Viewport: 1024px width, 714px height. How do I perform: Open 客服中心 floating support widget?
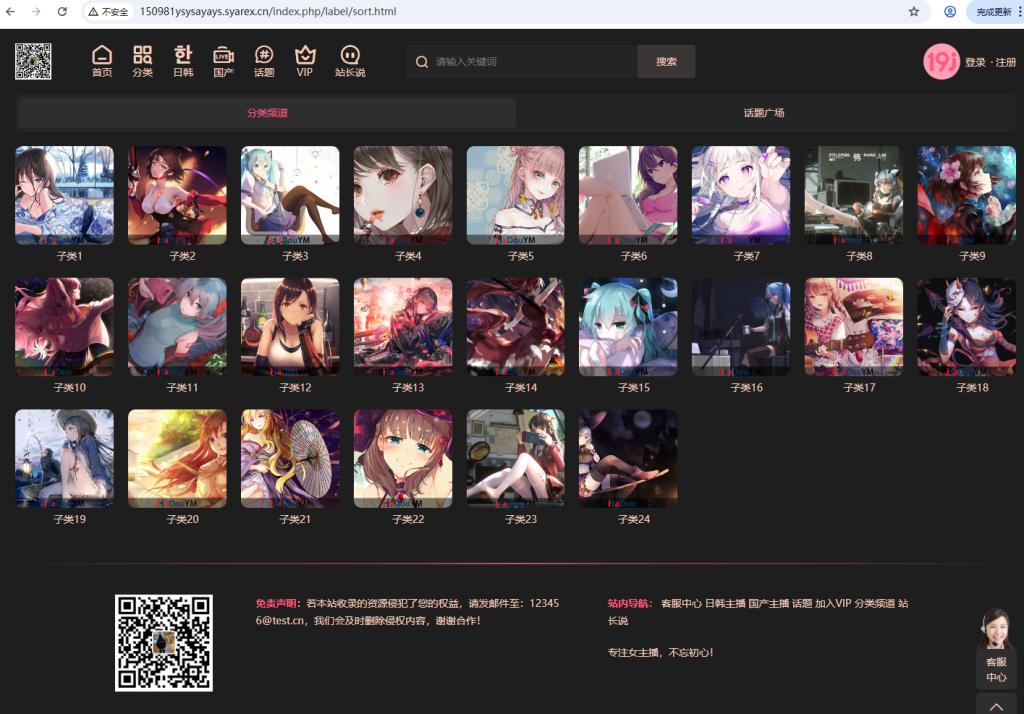tap(996, 647)
